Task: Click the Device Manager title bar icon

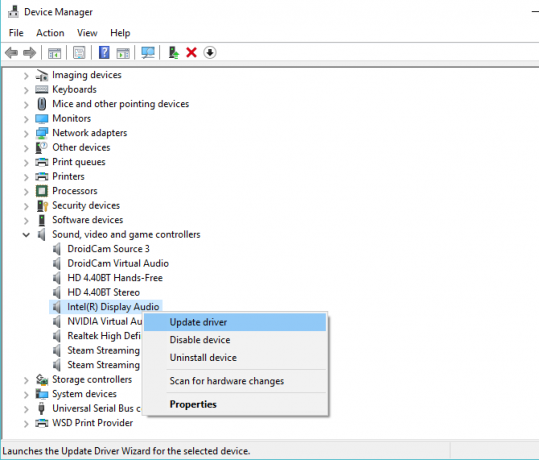Action: pos(13,12)
